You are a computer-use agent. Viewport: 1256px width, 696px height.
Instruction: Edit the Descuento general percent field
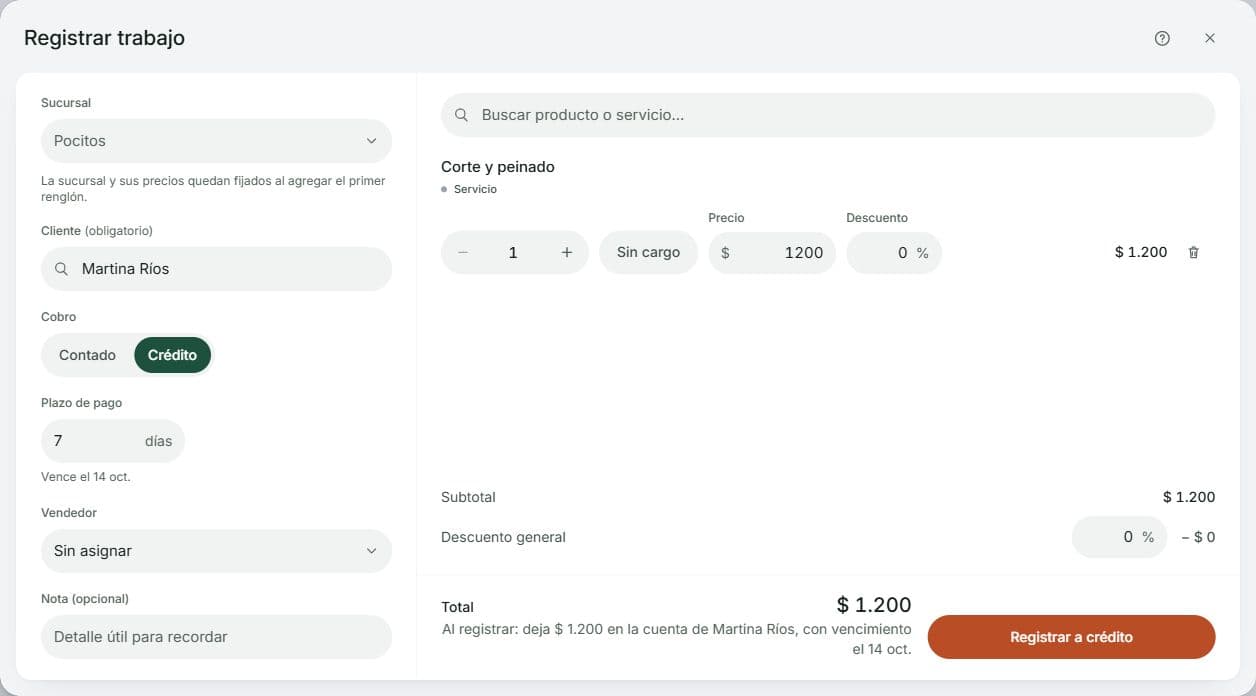(1119, 537)
